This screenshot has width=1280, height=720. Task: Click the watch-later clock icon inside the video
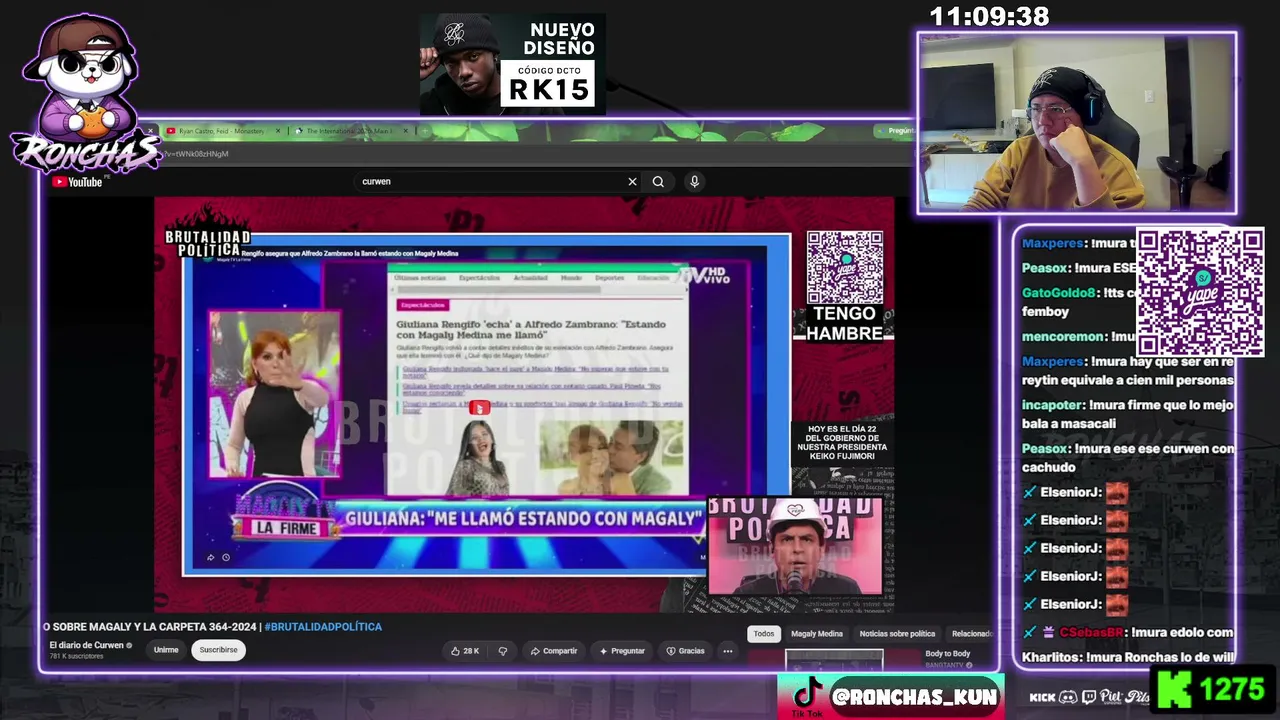coord(226,557)
